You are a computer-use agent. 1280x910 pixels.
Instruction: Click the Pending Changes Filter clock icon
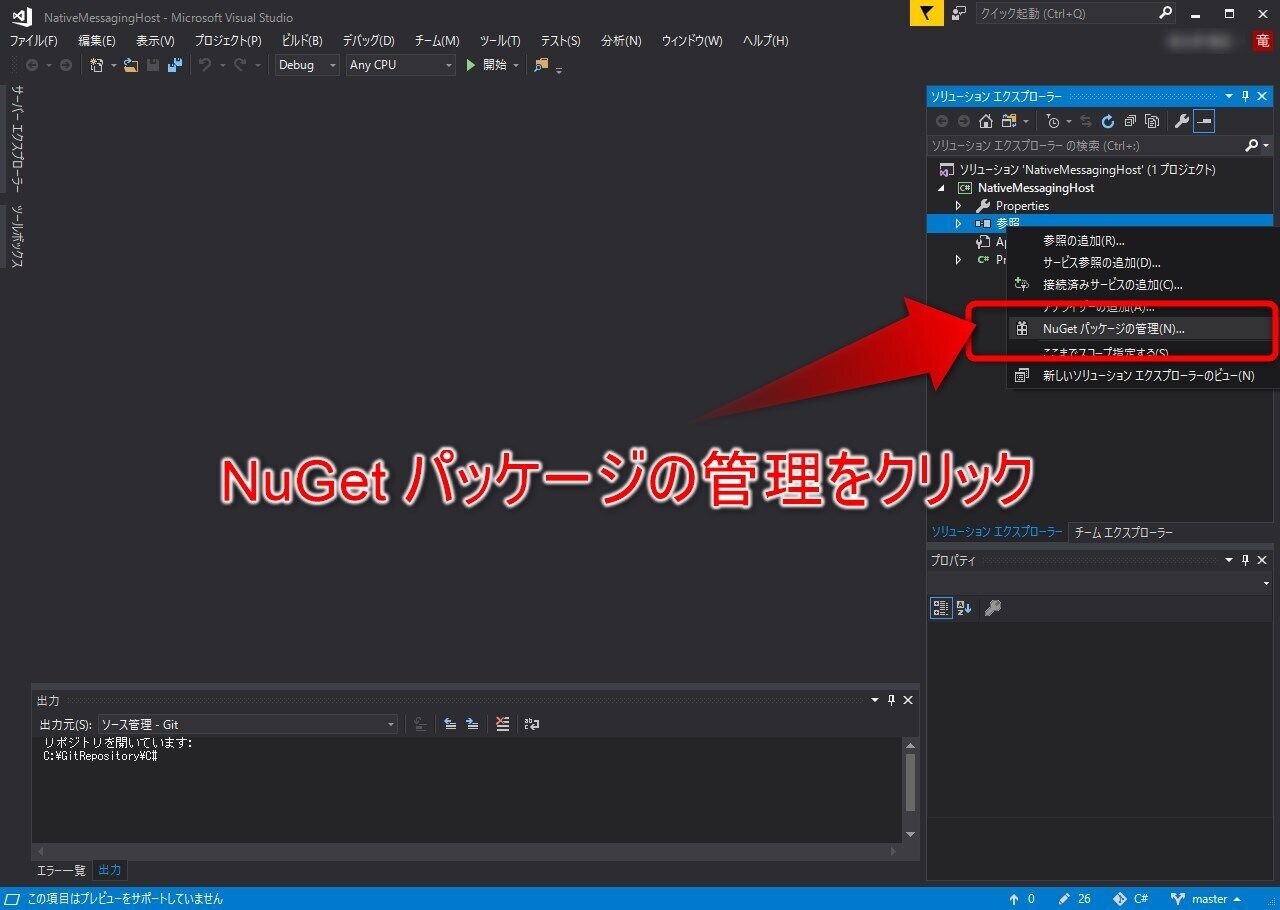(1053, 121)
